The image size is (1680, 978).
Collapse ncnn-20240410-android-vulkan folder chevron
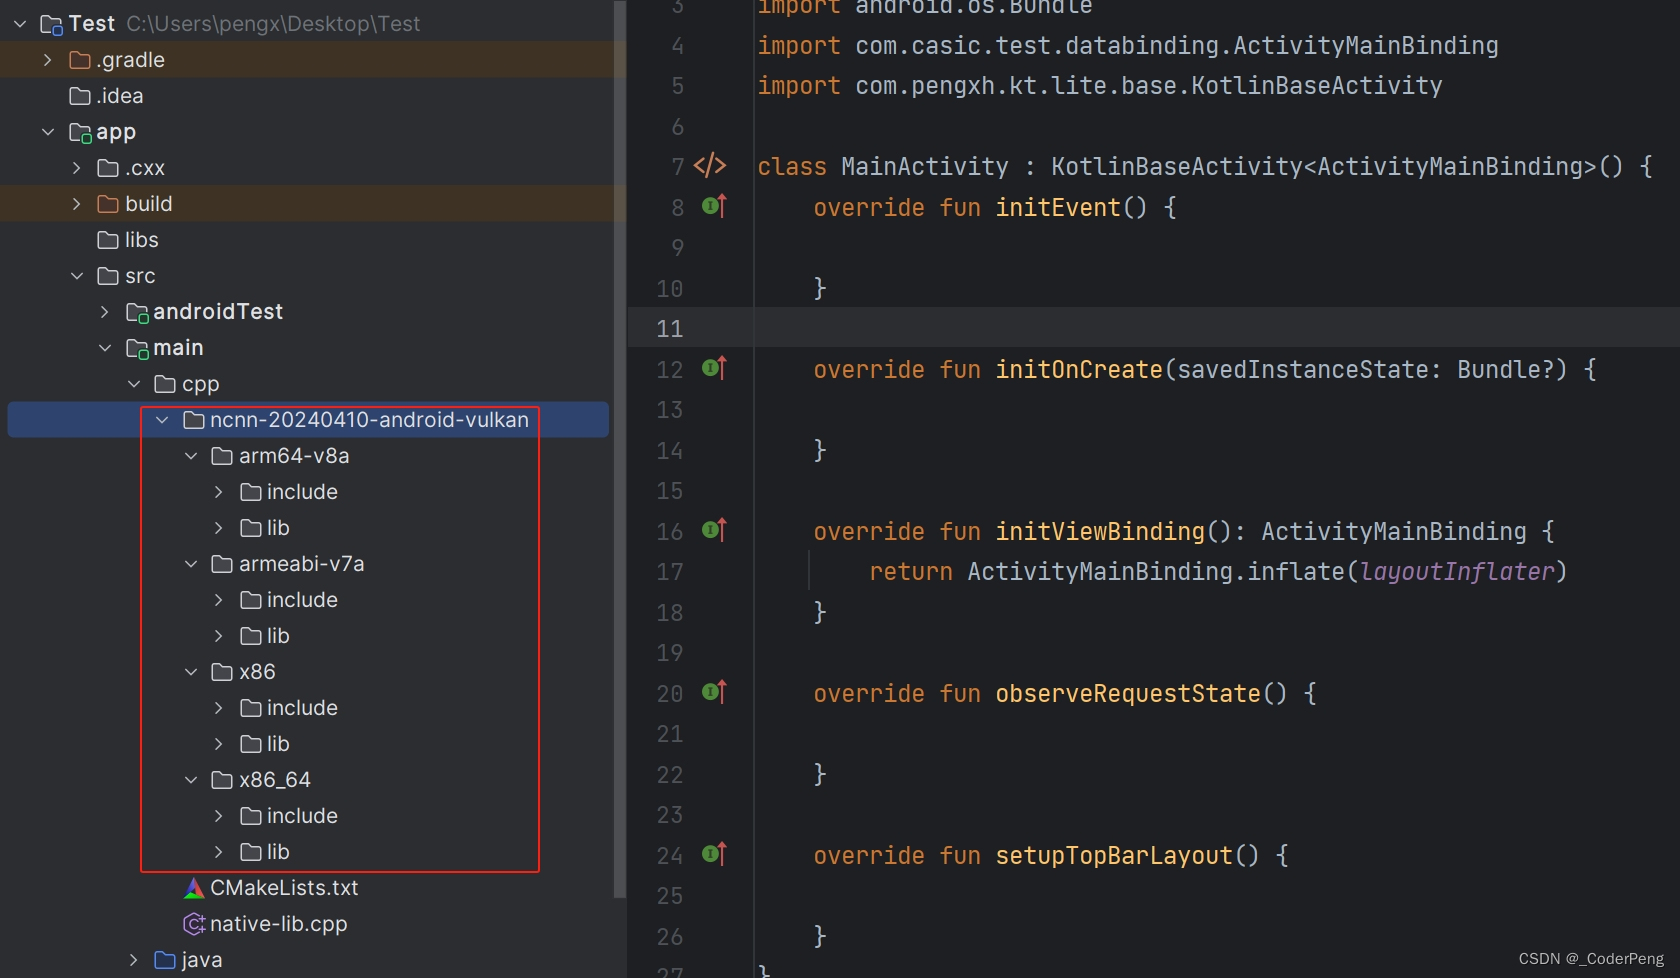[162, 420]
